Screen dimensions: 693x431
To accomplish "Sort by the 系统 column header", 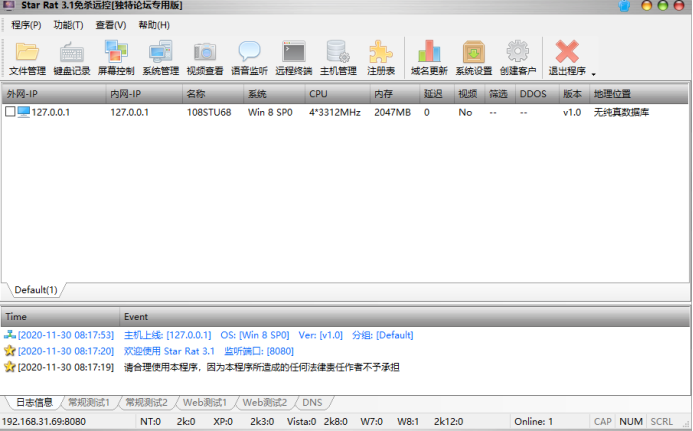I will tap(274, 94).
